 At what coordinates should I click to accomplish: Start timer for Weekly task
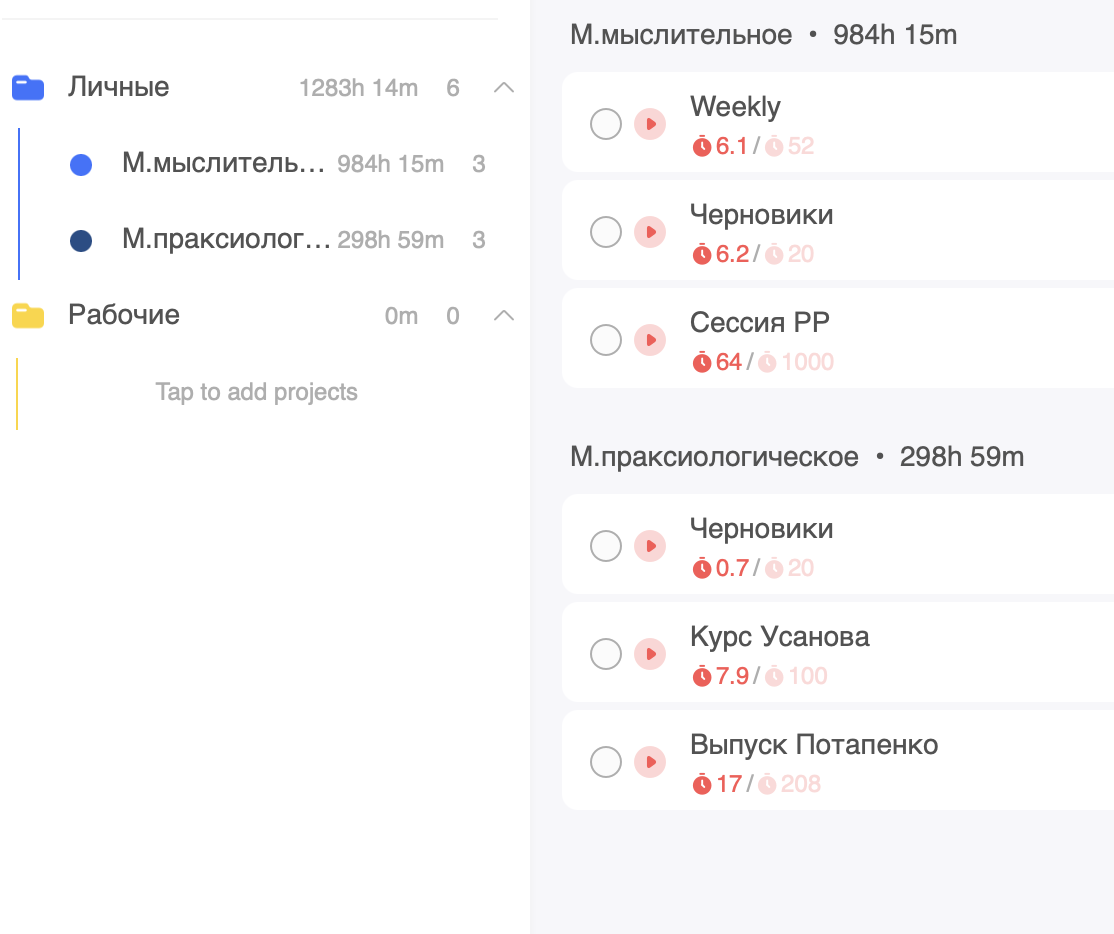[650, 124]
